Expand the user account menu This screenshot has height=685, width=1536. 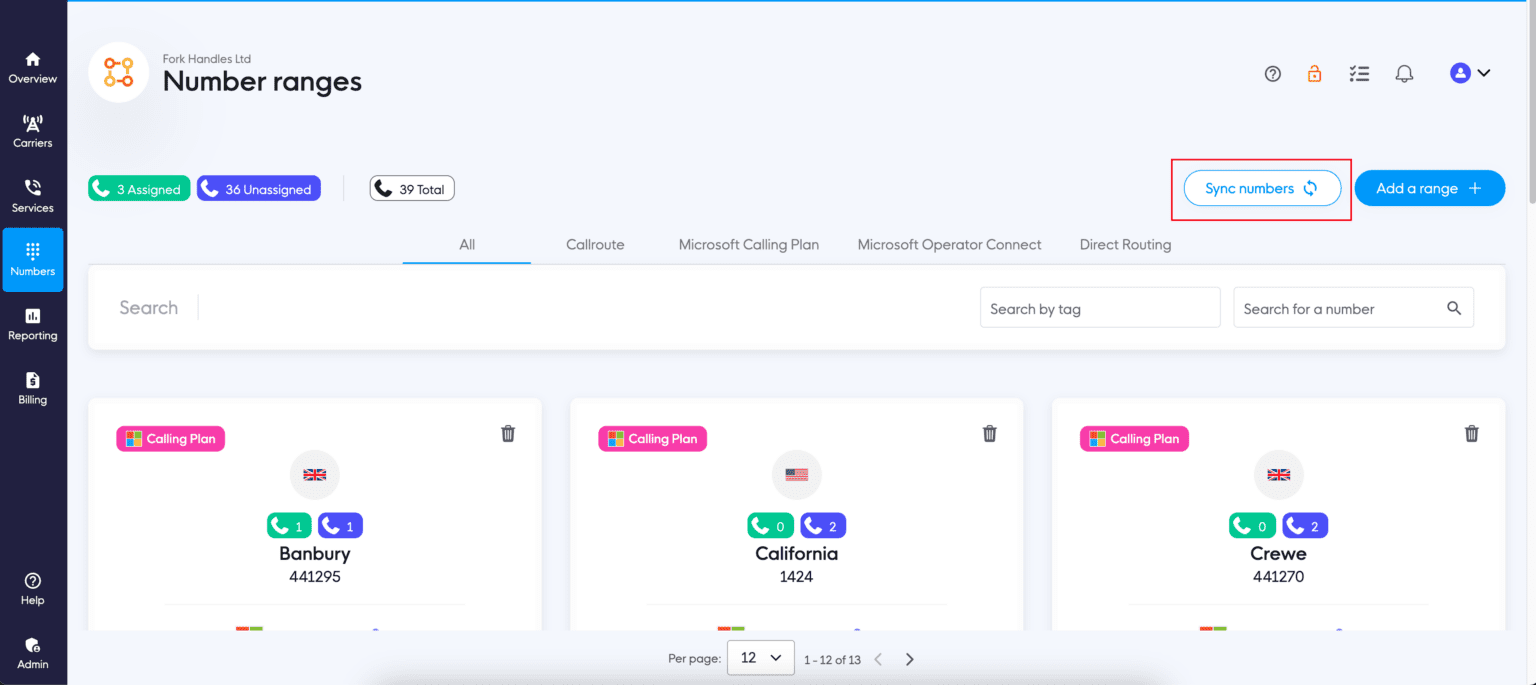[1470, 73]
